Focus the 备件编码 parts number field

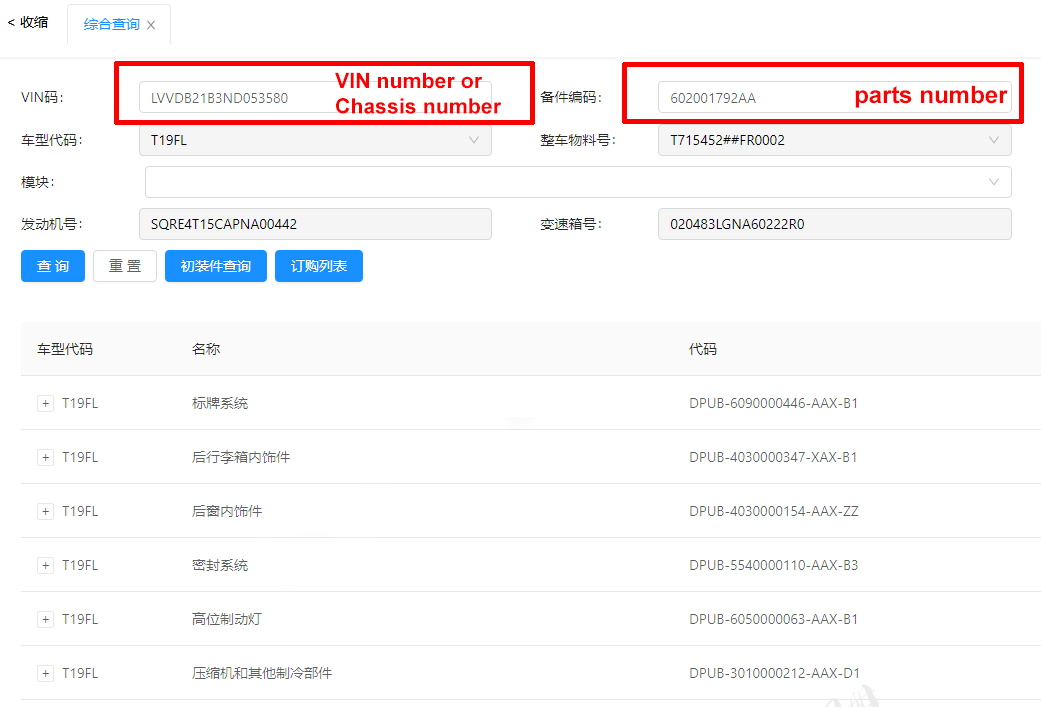(835, 98)
